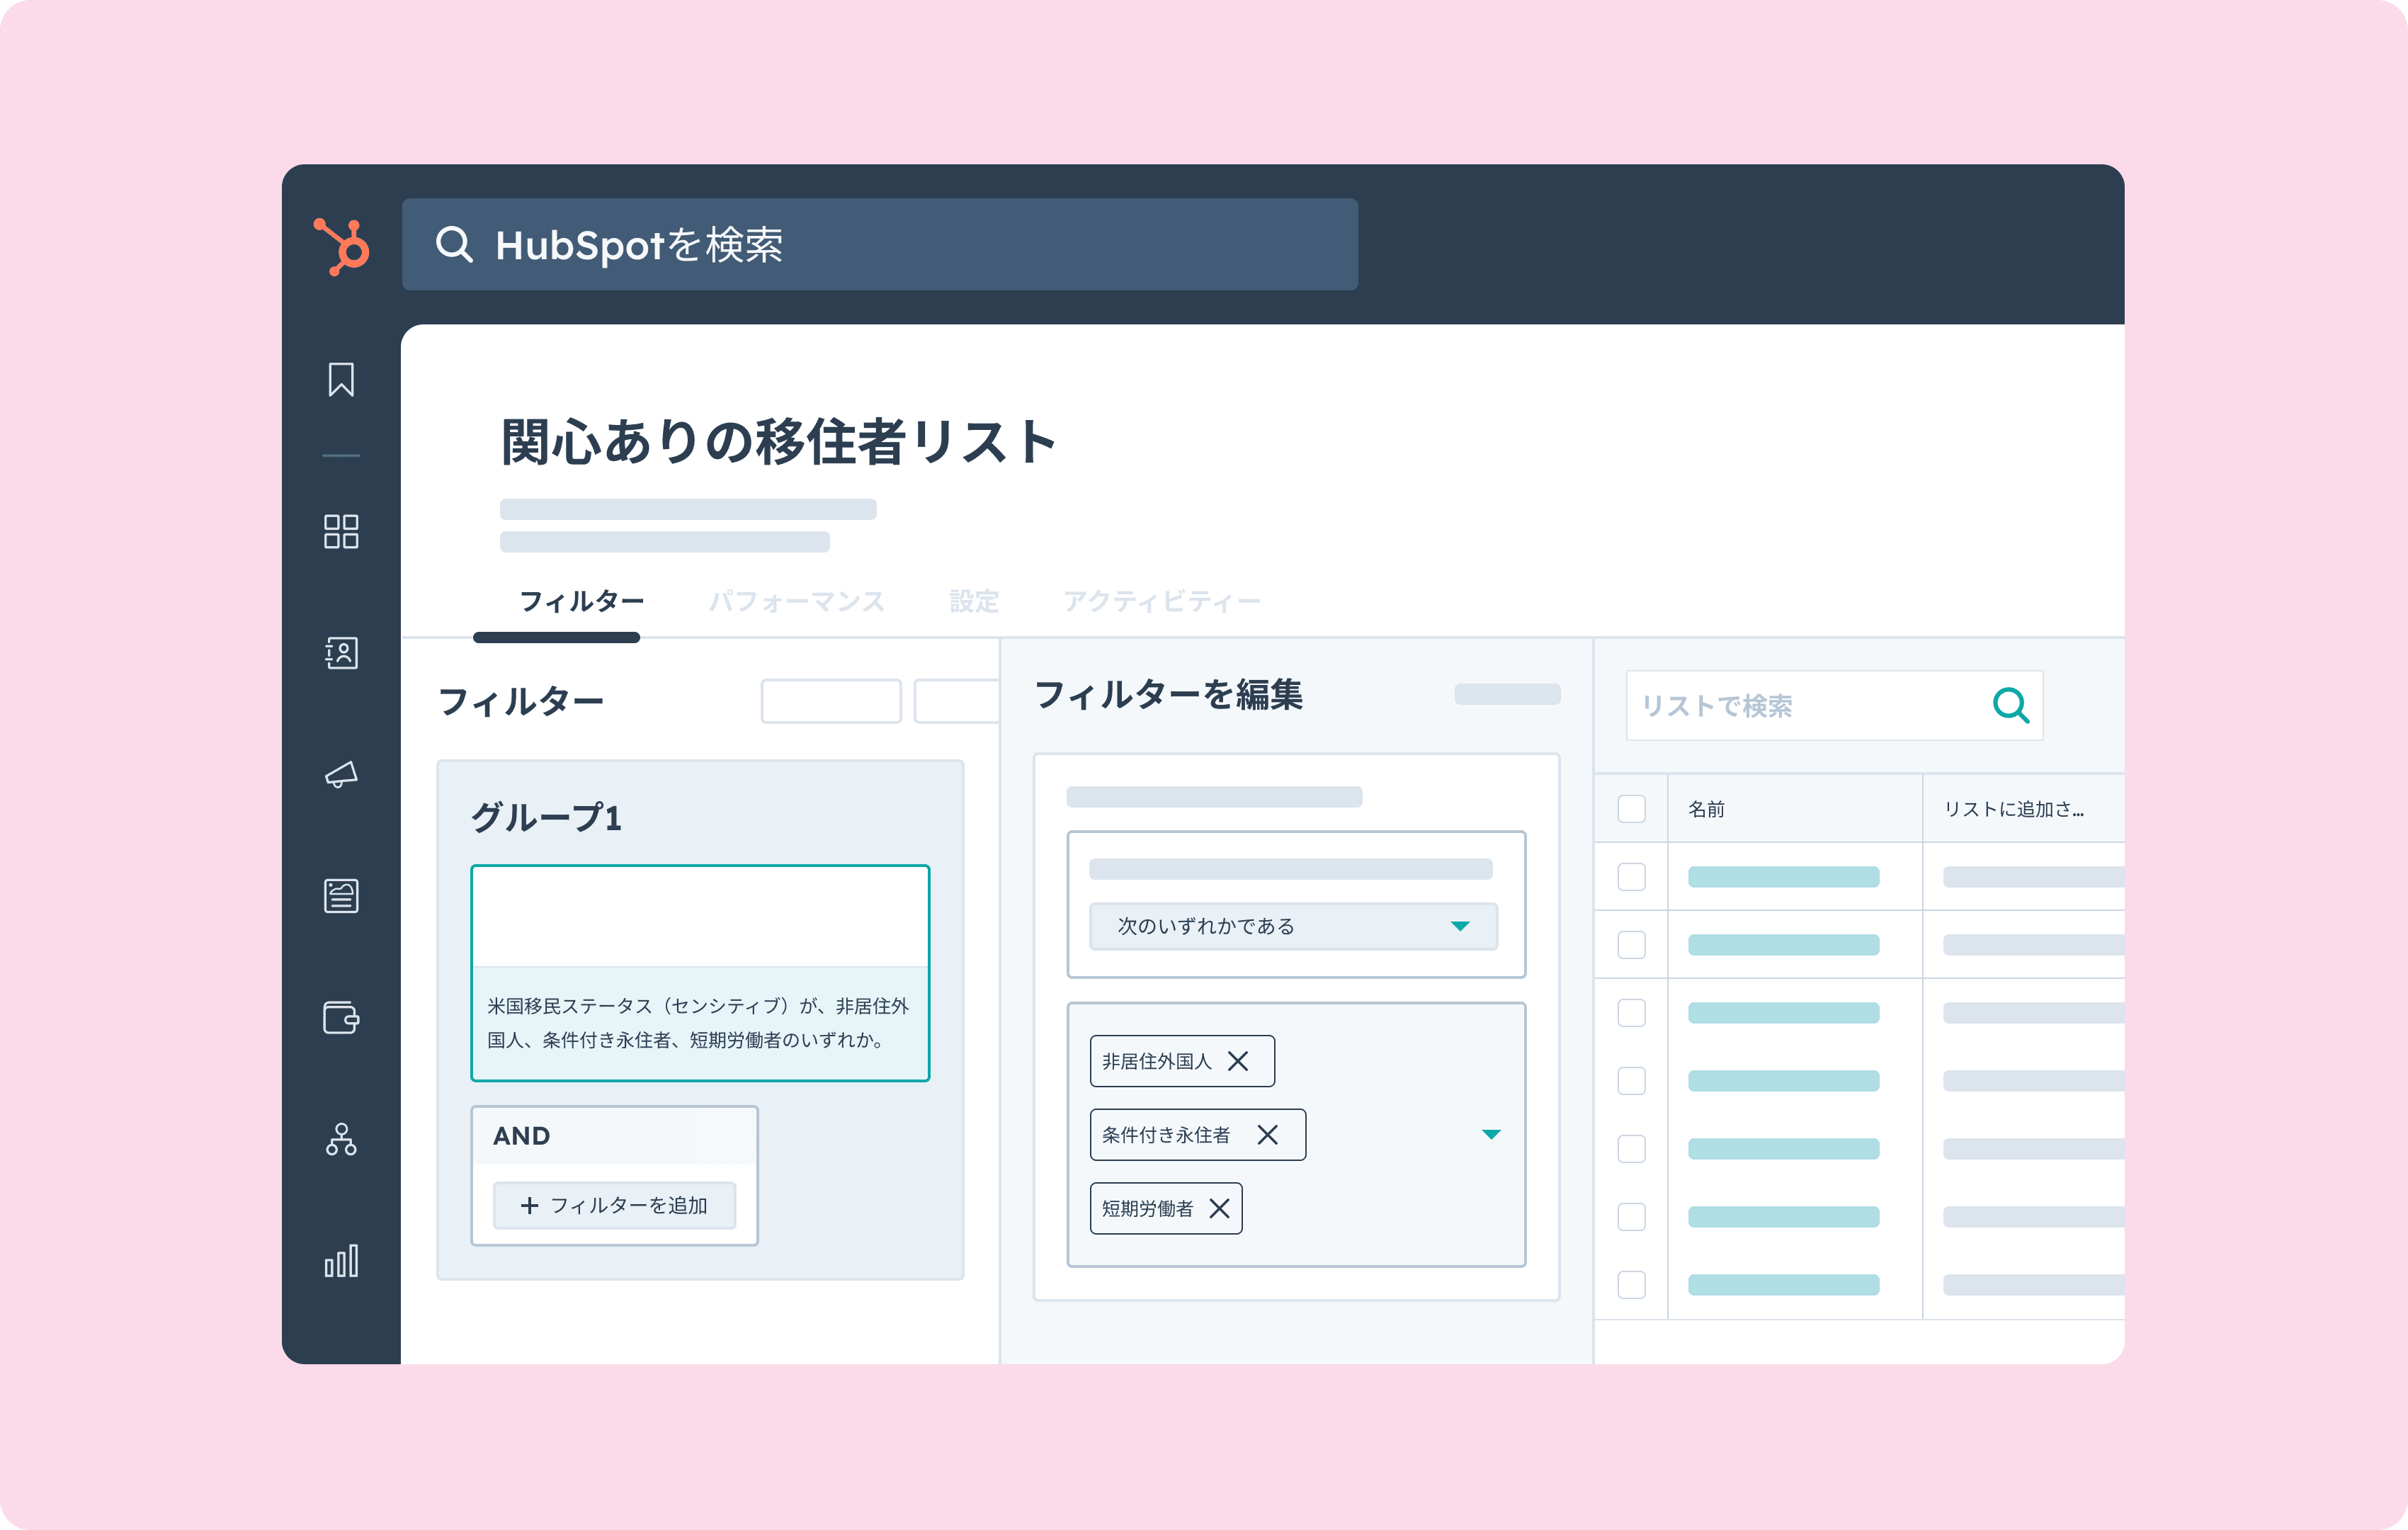The height and width of the screenshot is (1530, 2408).
Task: Select the 米国移民ステータス filter card
Action: coord(700,973)
